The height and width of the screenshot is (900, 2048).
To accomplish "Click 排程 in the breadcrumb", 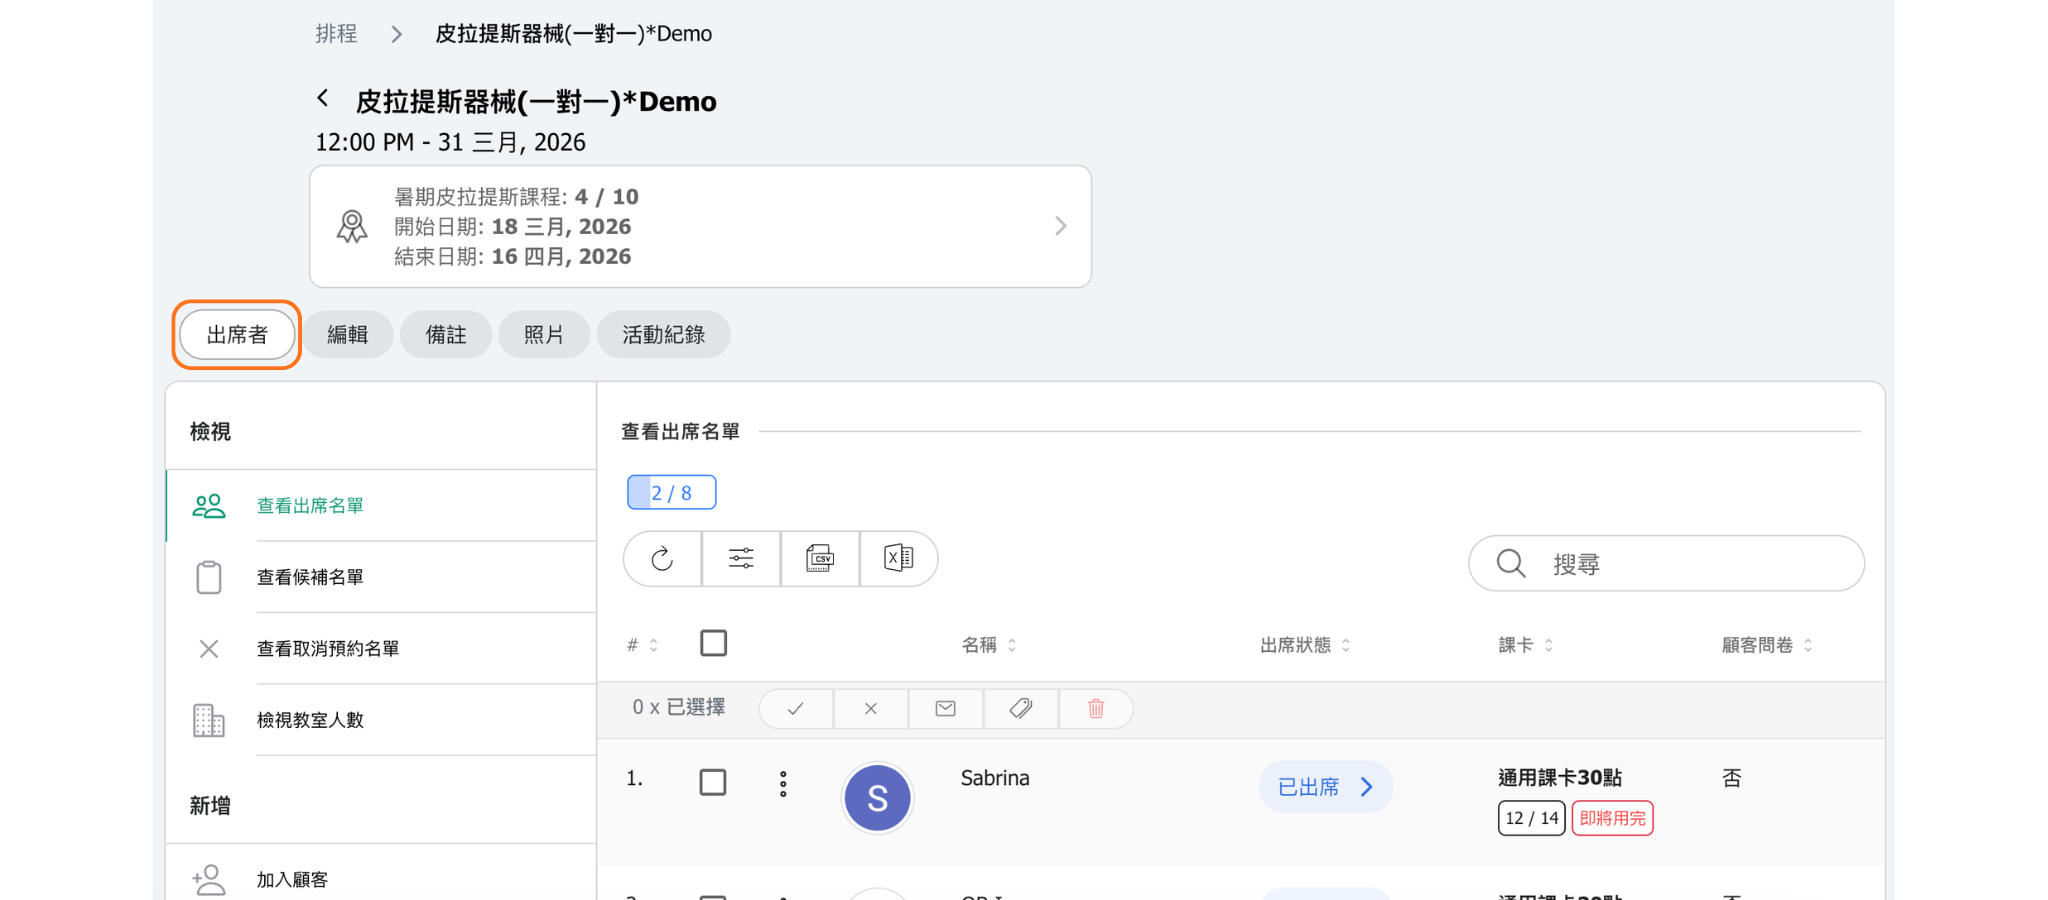I will click(336, 34).
